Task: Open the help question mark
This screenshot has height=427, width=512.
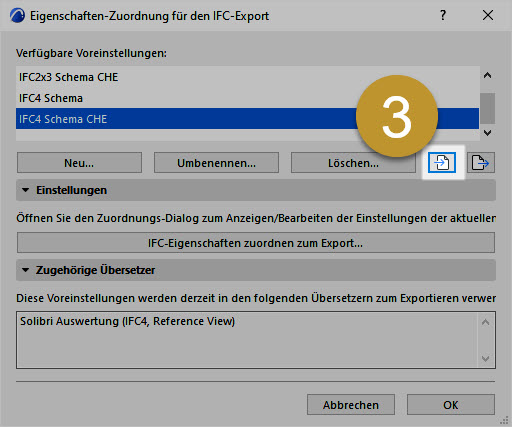Action: pyautogui.click(x=443, y=15)
